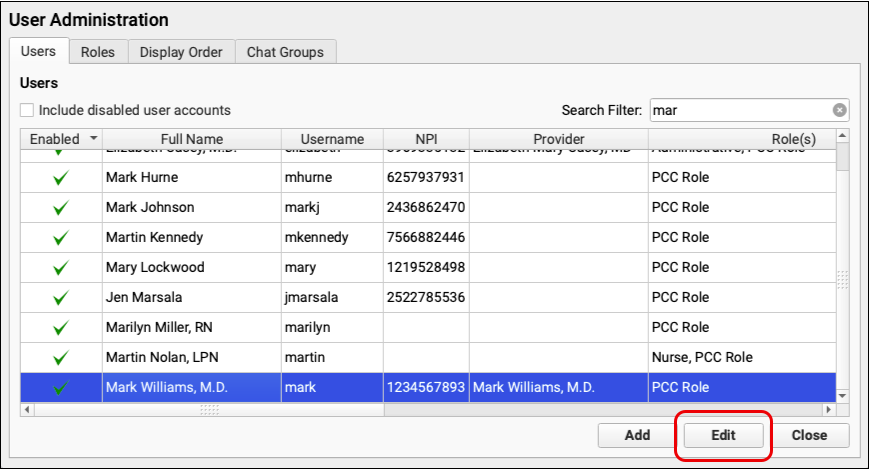Switch to the Roles tab
The width and height of the screenshot is (870, 469).
pyautogui.click(x=98, y=52)
